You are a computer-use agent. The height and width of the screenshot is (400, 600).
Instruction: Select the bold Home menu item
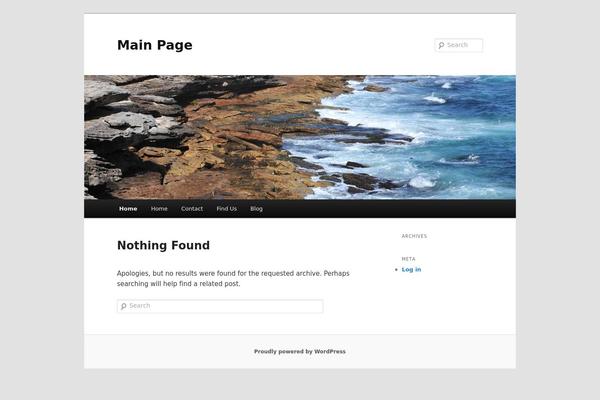[x=128, y=209]
